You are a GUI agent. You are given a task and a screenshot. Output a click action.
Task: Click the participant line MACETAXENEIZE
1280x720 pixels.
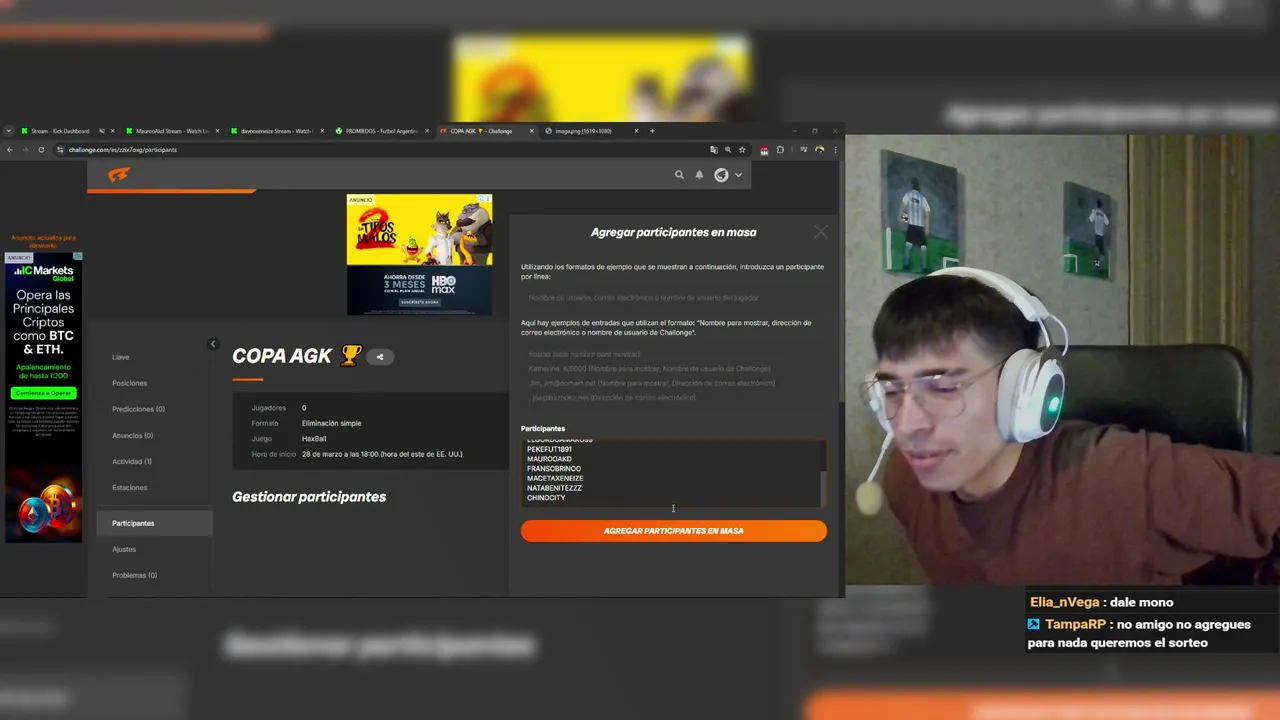coord(555,478)
